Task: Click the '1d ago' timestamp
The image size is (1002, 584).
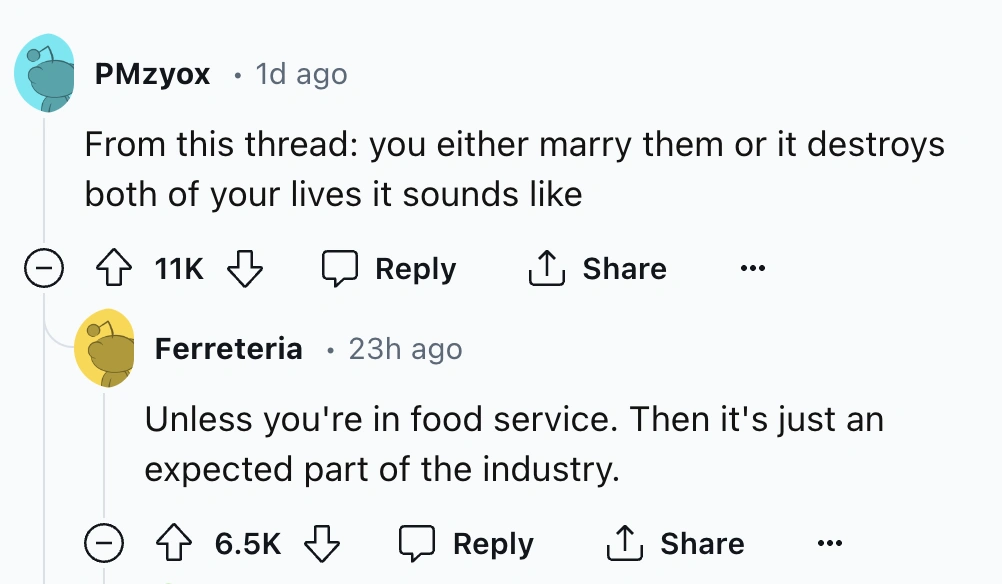Action: [301, 74]
